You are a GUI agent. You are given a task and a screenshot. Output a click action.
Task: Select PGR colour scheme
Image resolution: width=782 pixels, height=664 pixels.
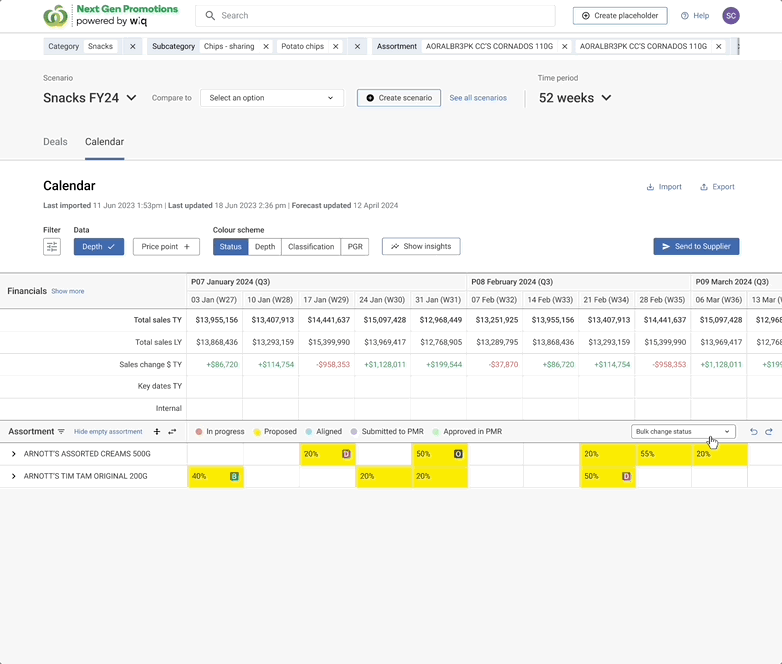pos(355,246)
